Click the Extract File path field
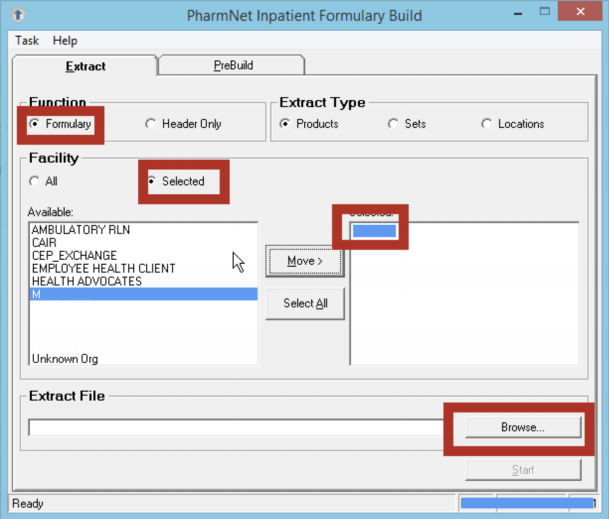This screenshot has height=519, width=609. tap(238, 428)
